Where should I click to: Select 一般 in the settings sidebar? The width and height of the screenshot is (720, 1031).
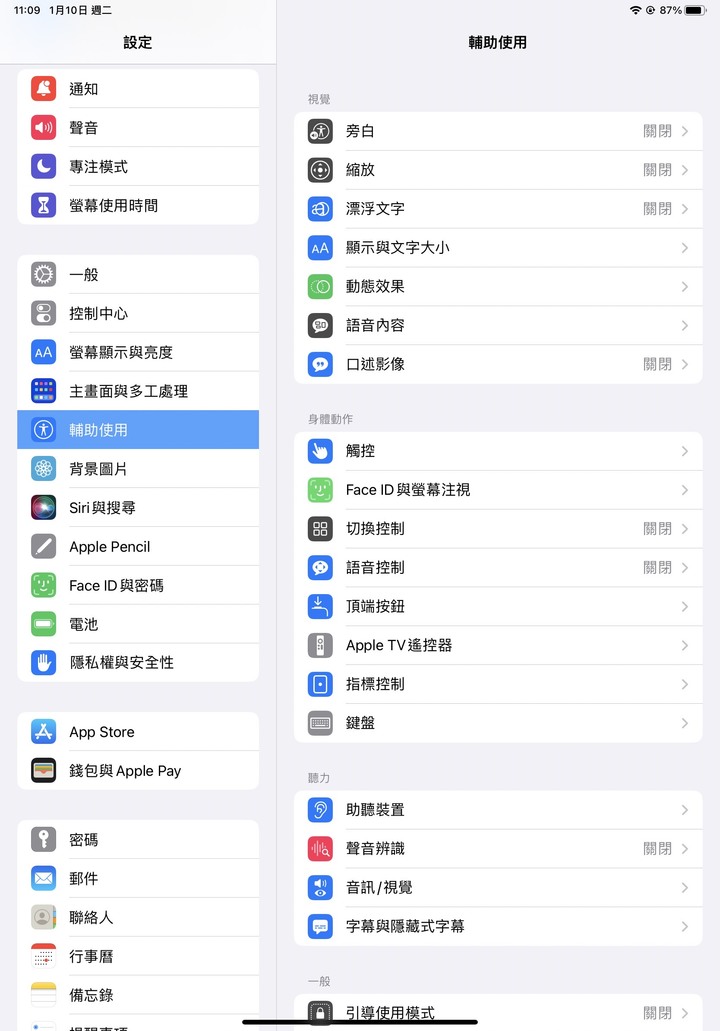(x=138, y=274)
